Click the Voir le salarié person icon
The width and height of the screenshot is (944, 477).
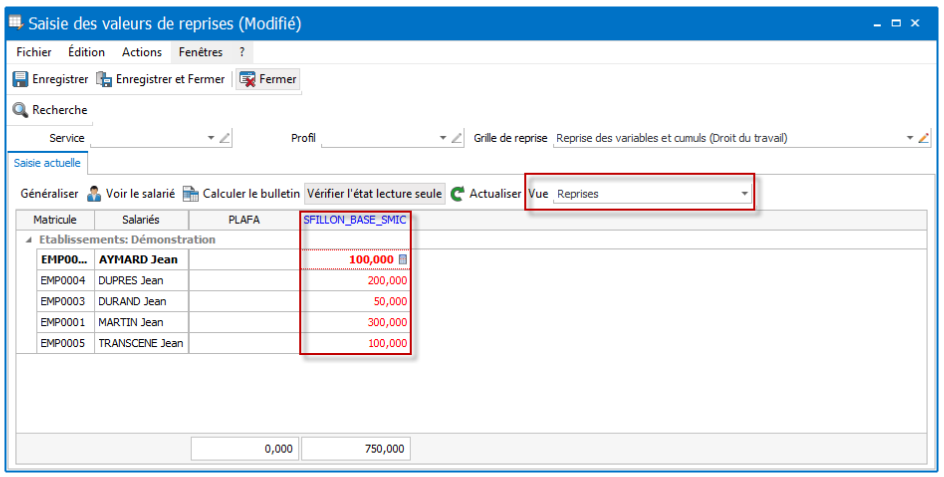[x=94, y=194]
